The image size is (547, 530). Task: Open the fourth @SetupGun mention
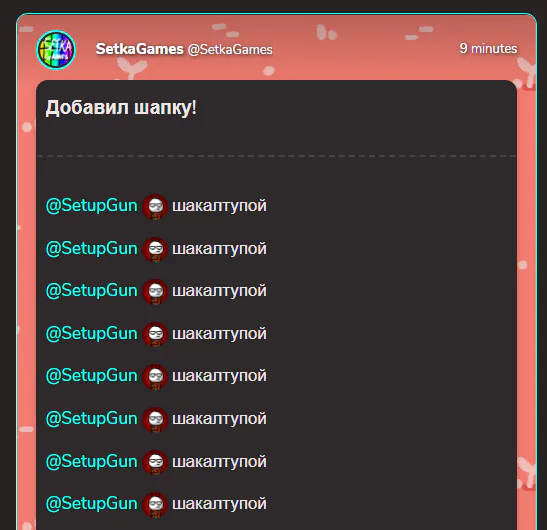click(92, 334)
